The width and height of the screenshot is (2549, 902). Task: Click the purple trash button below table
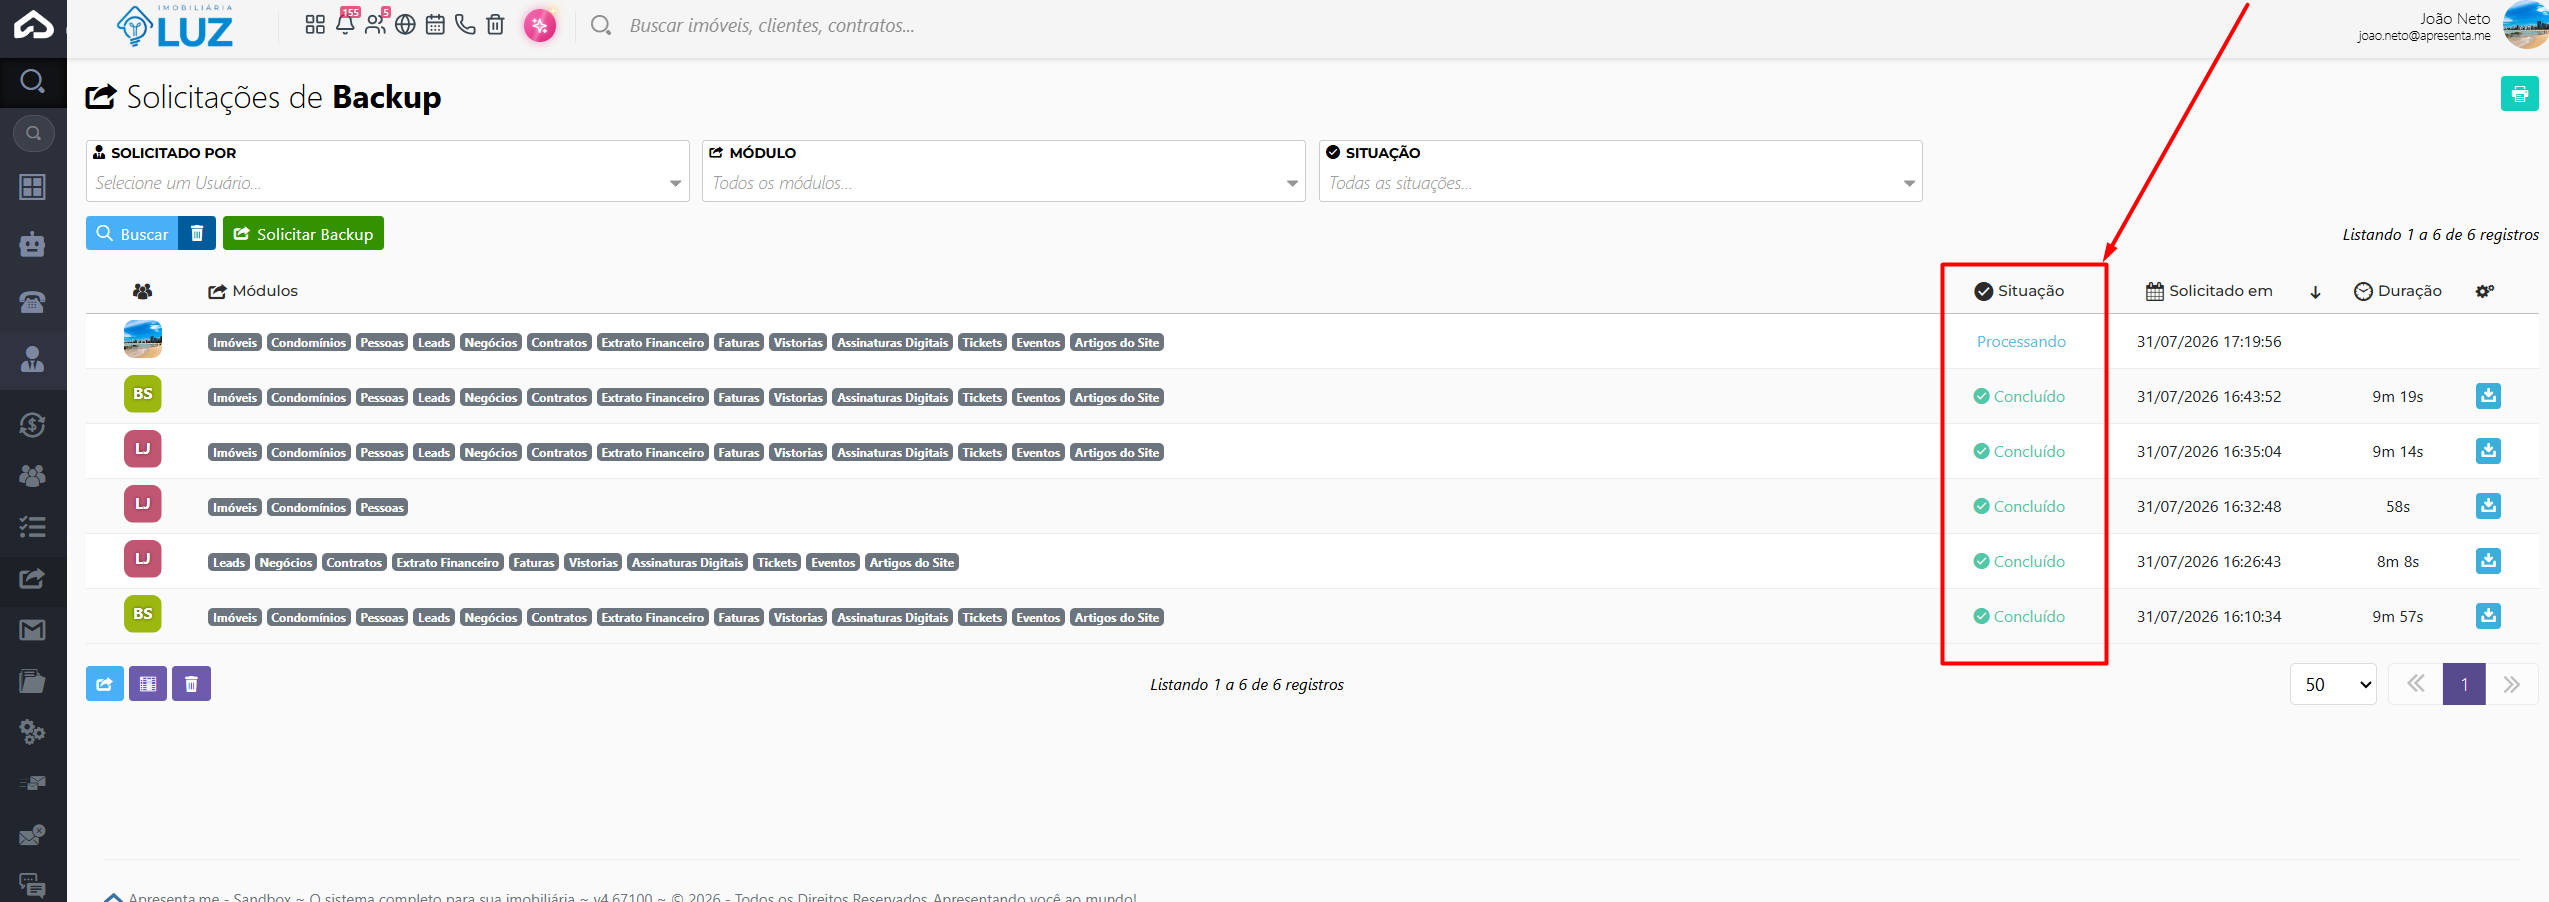coord(191,684)
